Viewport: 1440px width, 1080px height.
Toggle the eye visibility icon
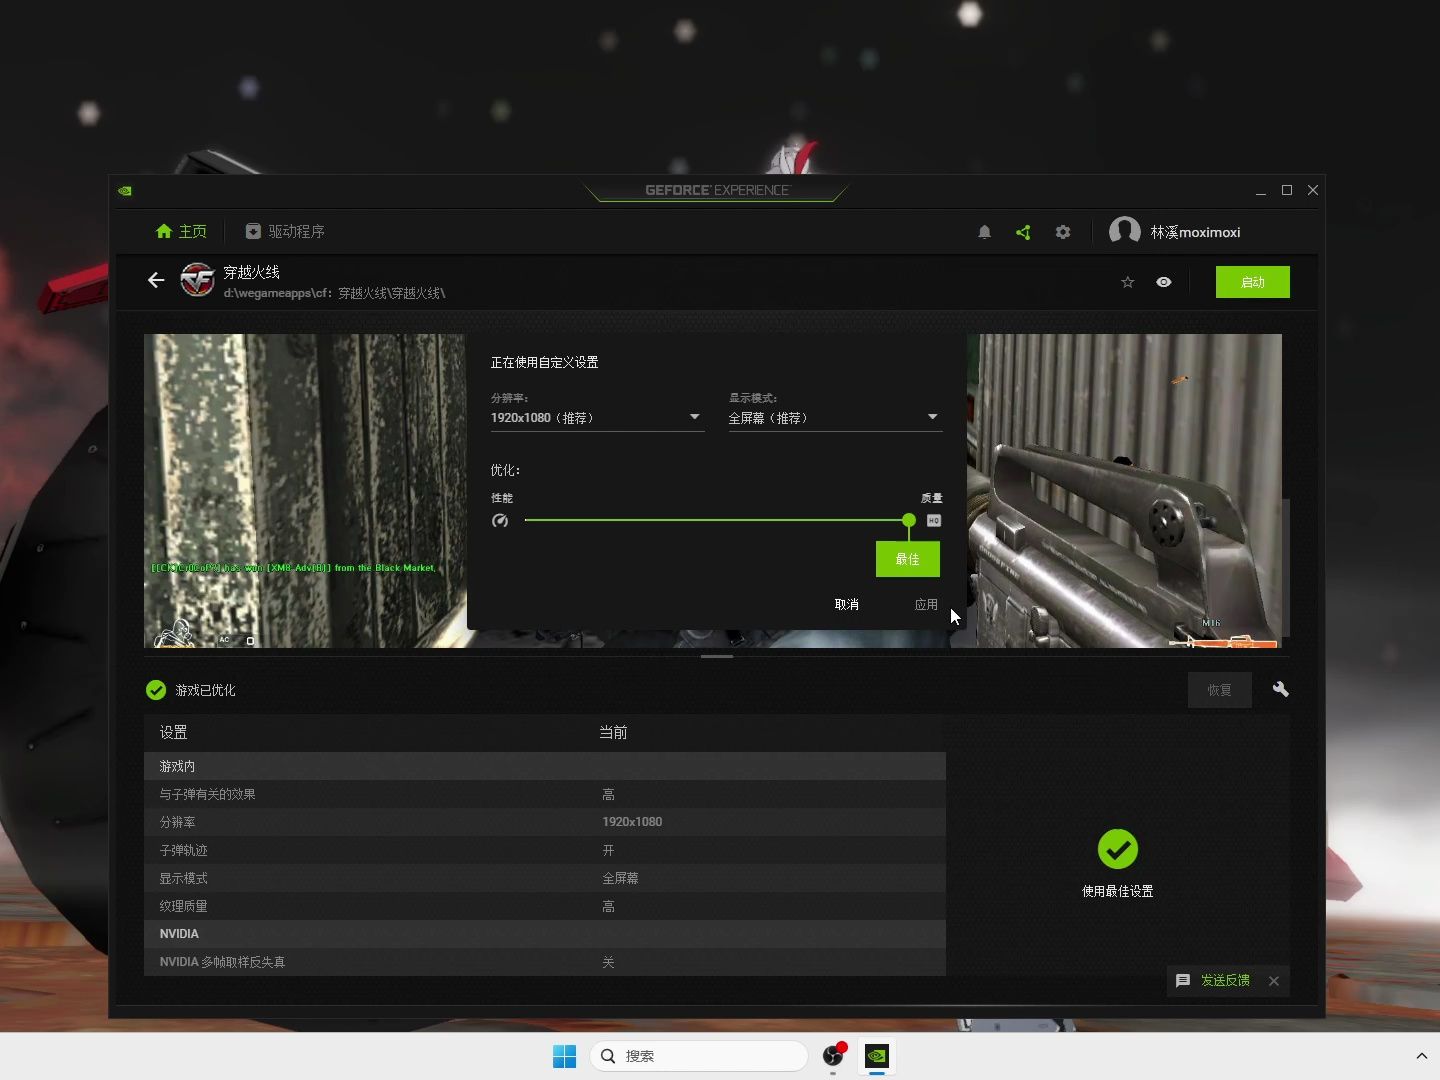click(1164, 282)
